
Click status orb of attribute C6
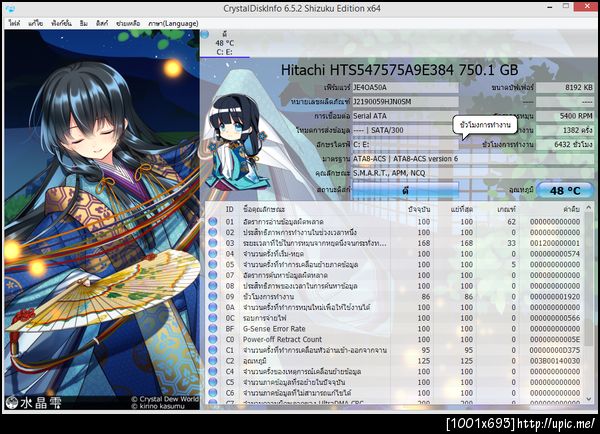pyautogui.click(x=213, y=393)
